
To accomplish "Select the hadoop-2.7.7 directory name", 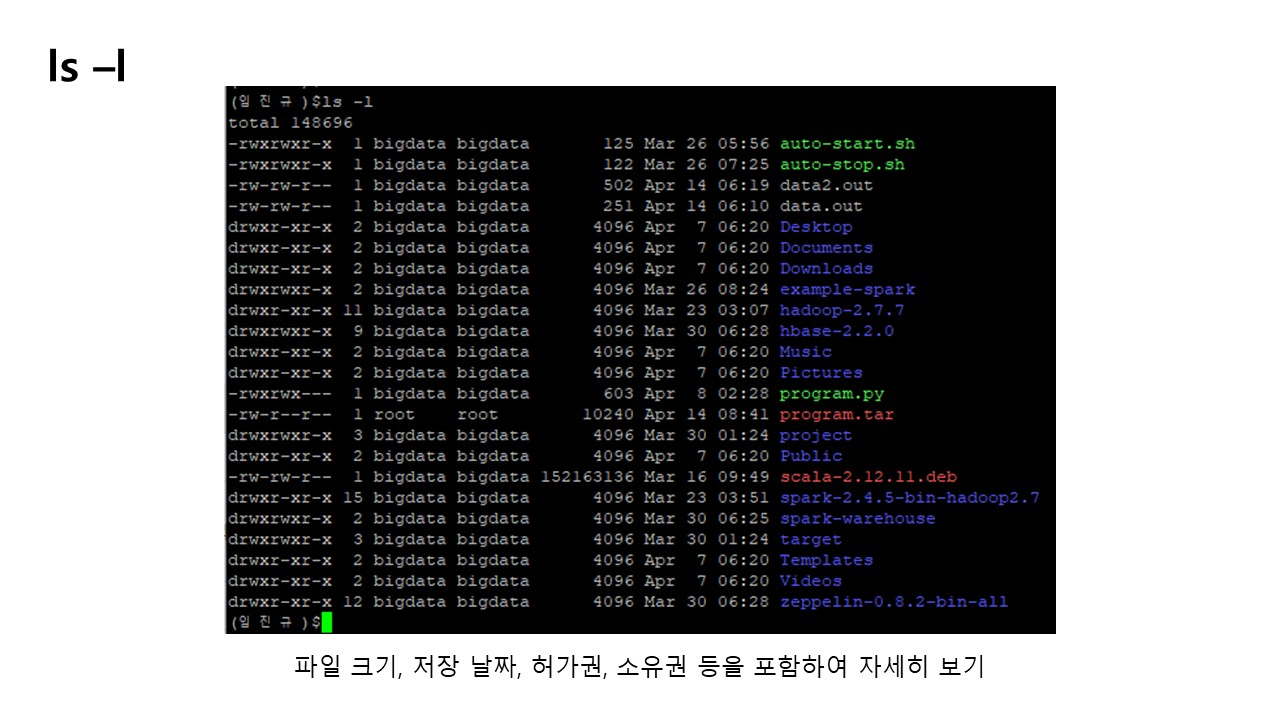I will tap(842, 311).
